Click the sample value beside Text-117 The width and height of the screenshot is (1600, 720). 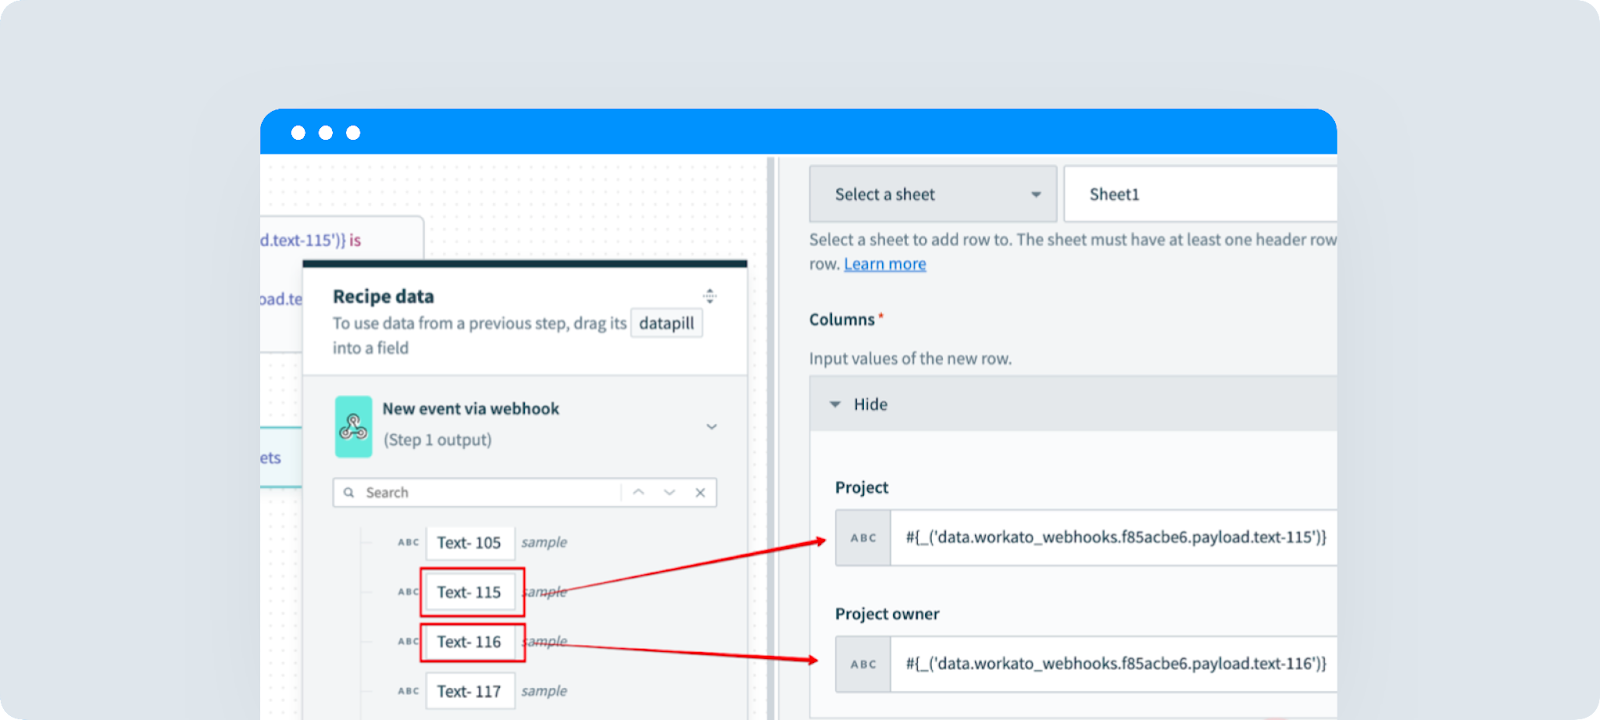(544, 691)
